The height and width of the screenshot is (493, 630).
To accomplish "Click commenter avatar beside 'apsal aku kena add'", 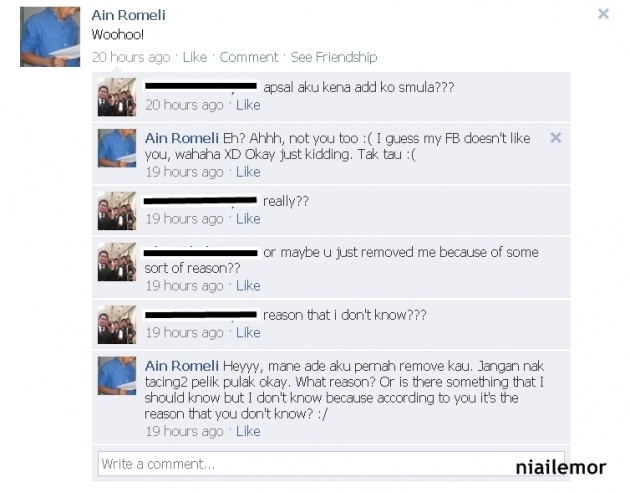I will coord(117,97).
